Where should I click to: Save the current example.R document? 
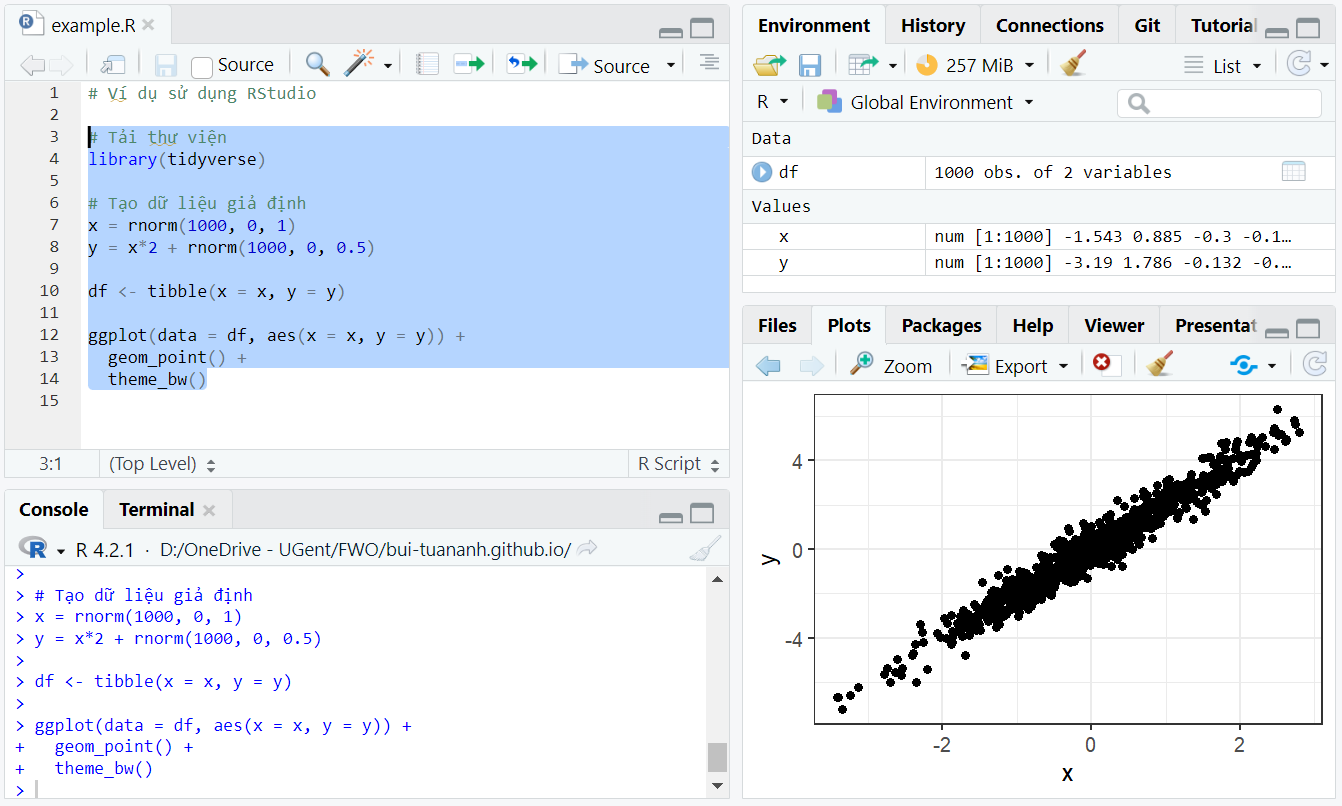coord(166,66)
